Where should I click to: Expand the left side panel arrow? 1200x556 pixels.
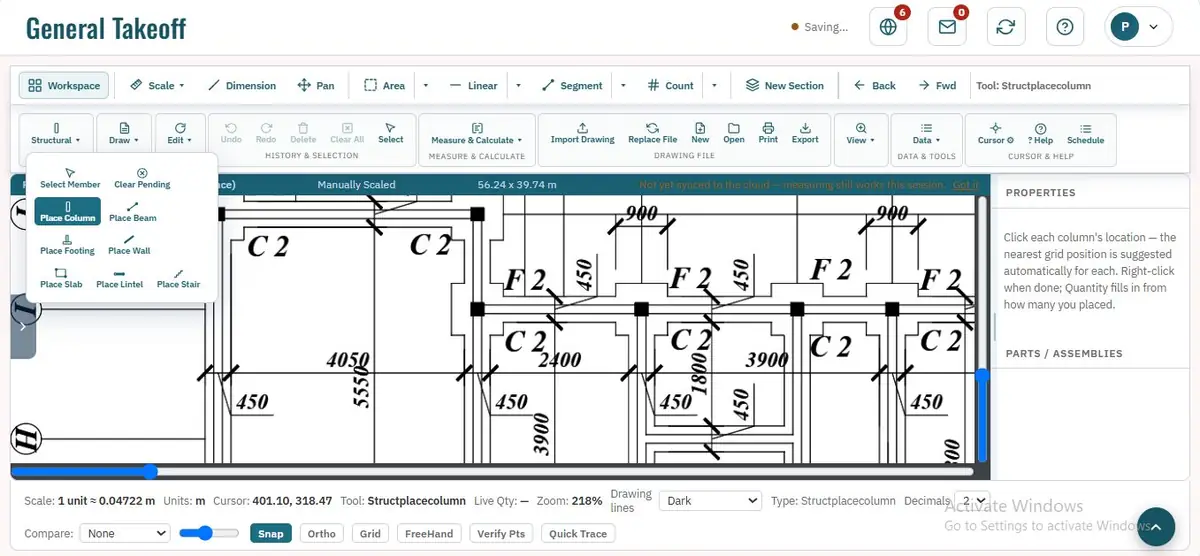coord(22,326)
